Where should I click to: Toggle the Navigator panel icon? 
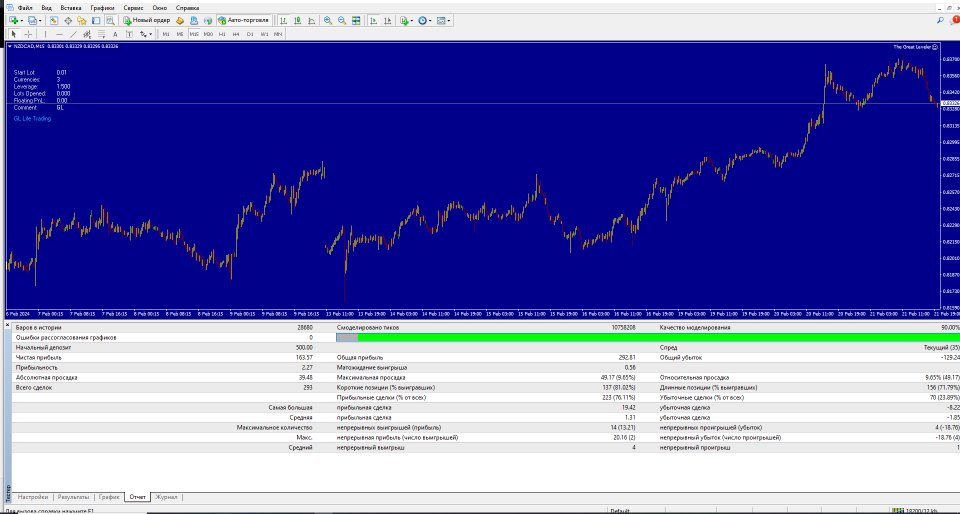pos(81,20)
